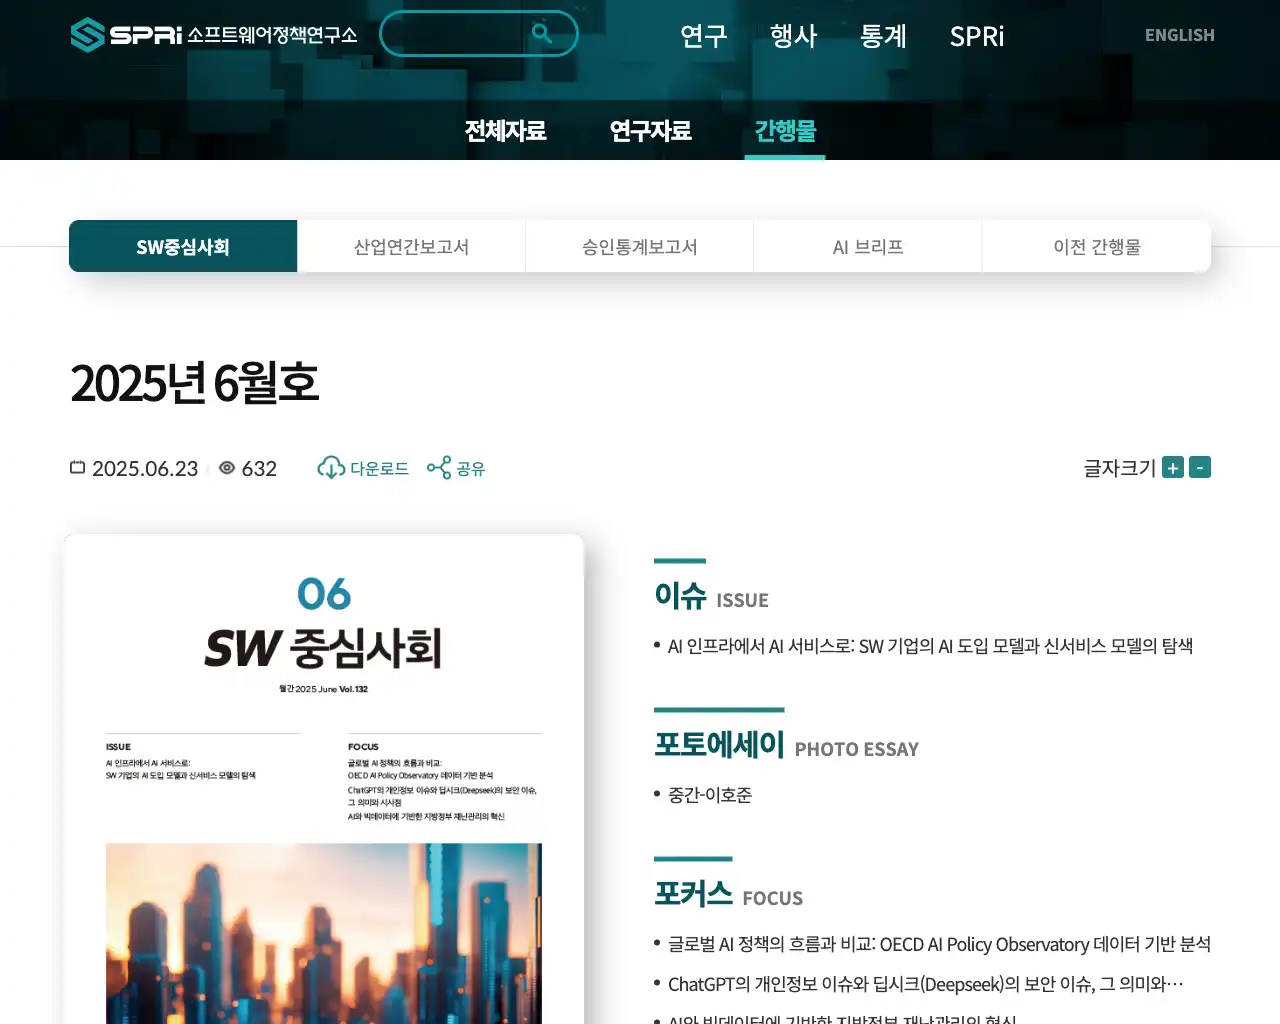Click the eye view-count icon
The image size is (1280, 1024).
tap(227, 468)
